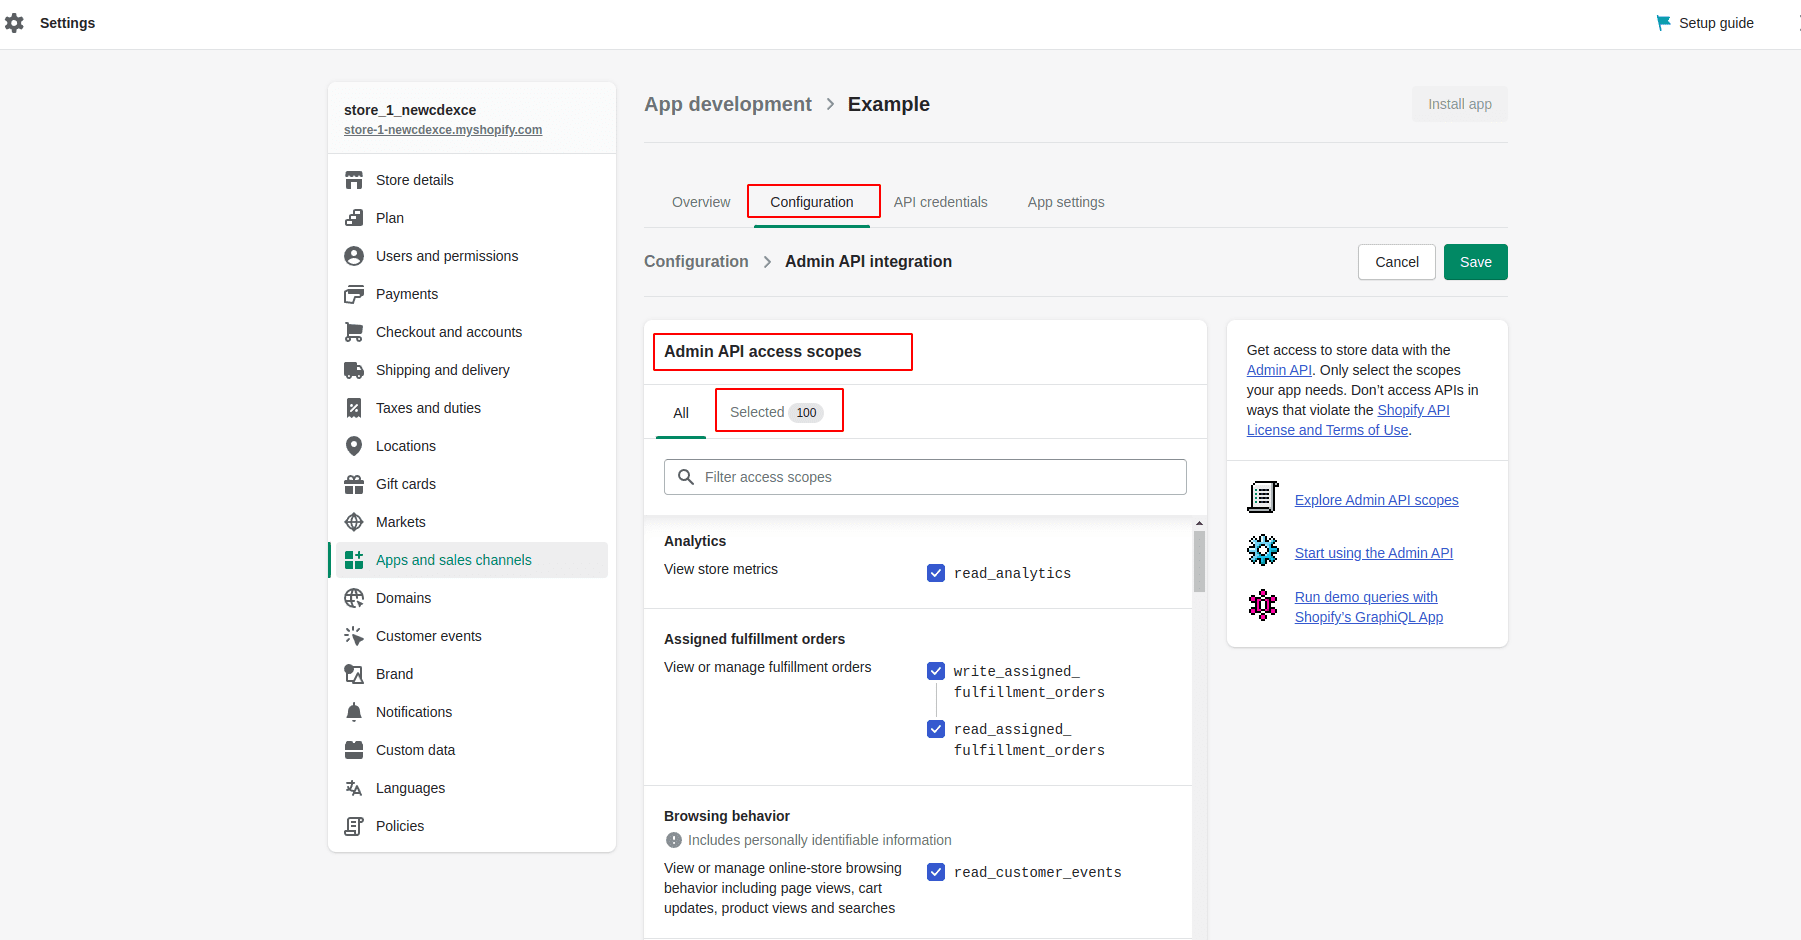Click the Start using Admin API gear icon
The image size is (1801, 940).
1263,550
